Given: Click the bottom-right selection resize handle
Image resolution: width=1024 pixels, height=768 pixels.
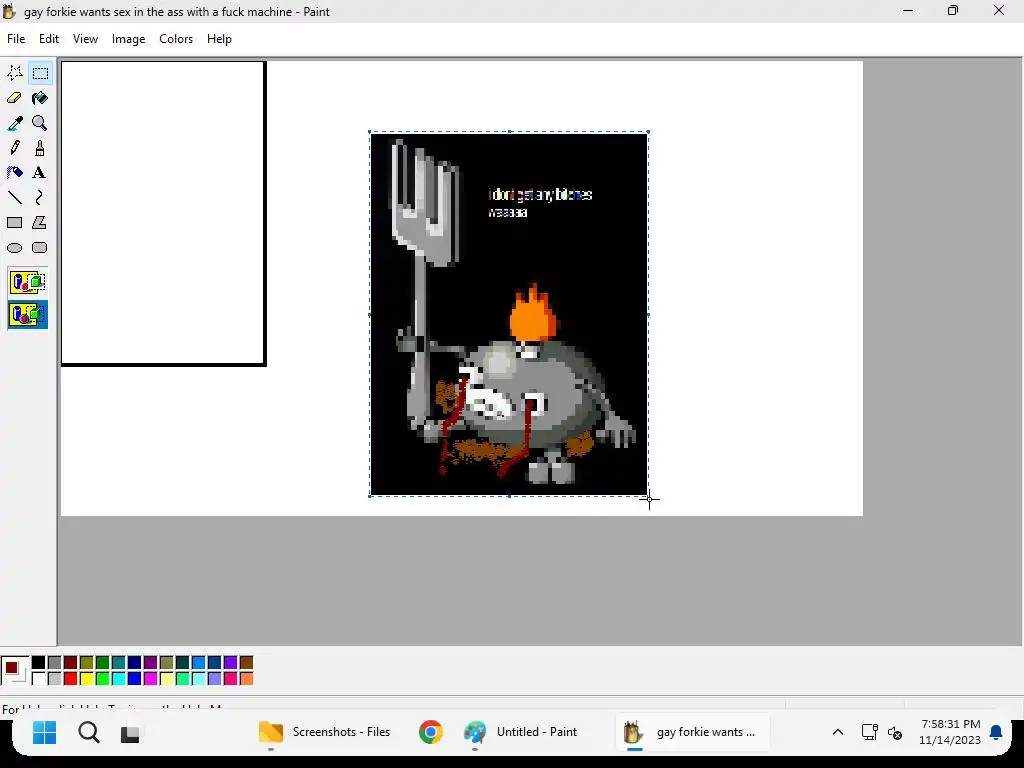Looking at the screenshot, I should (x=648, y=496).
